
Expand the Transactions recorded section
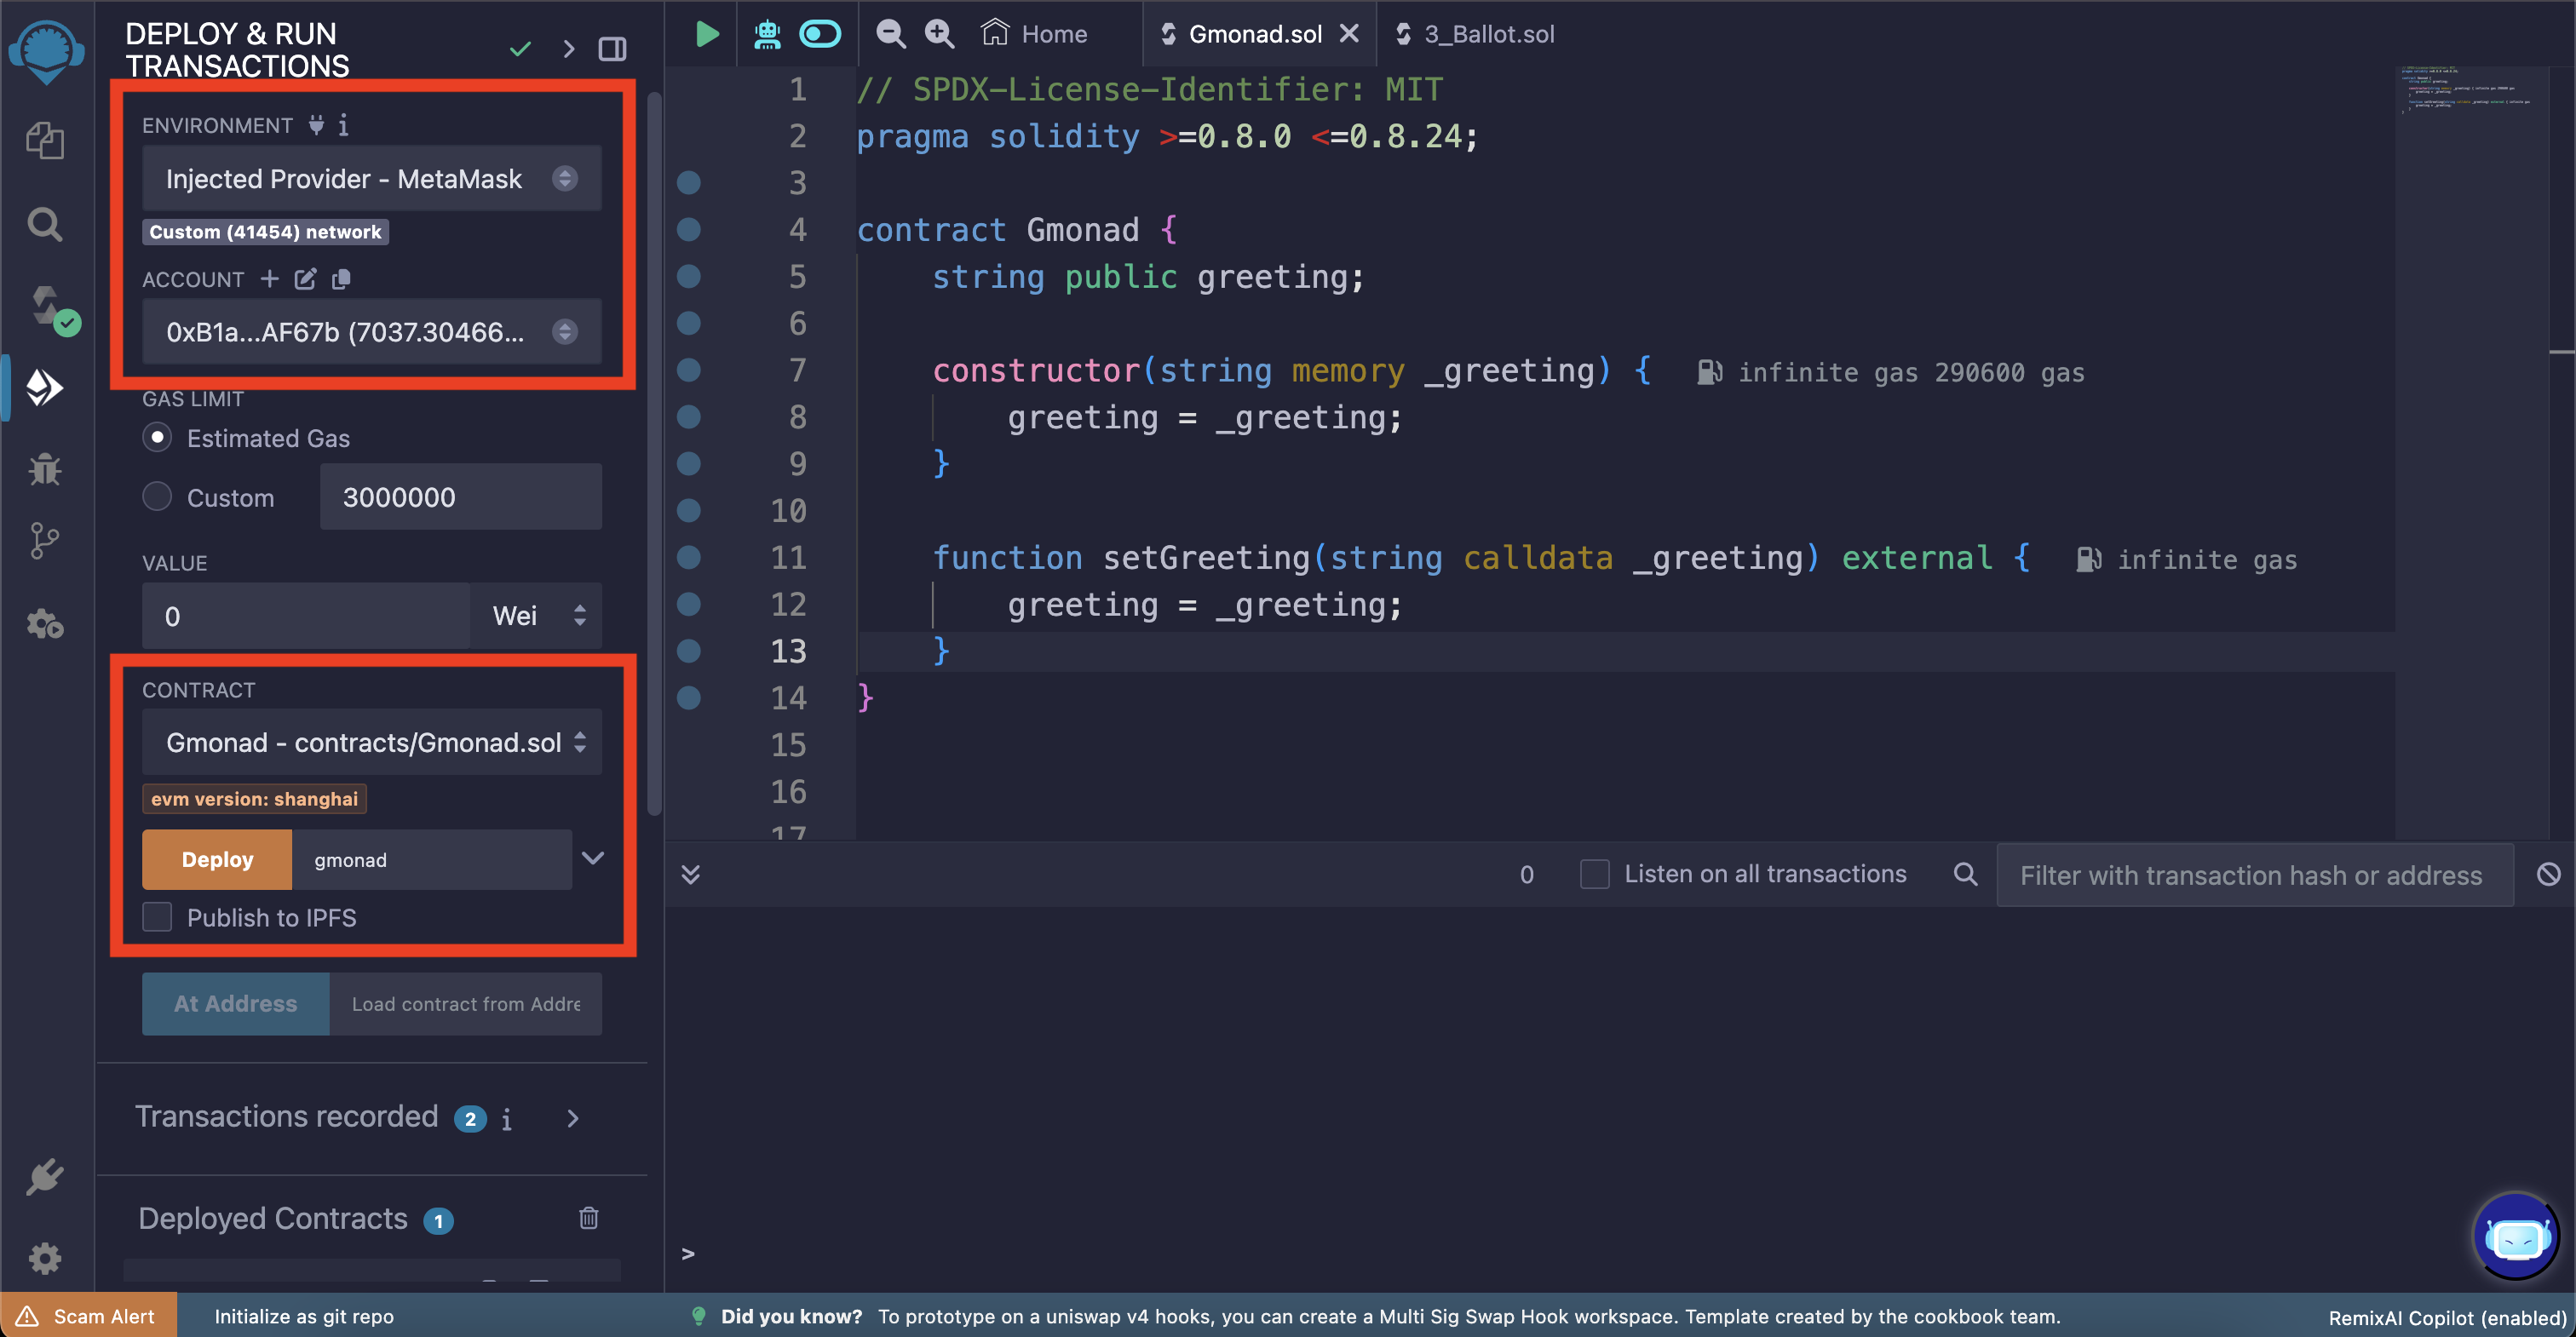[x=572, y=1118]
